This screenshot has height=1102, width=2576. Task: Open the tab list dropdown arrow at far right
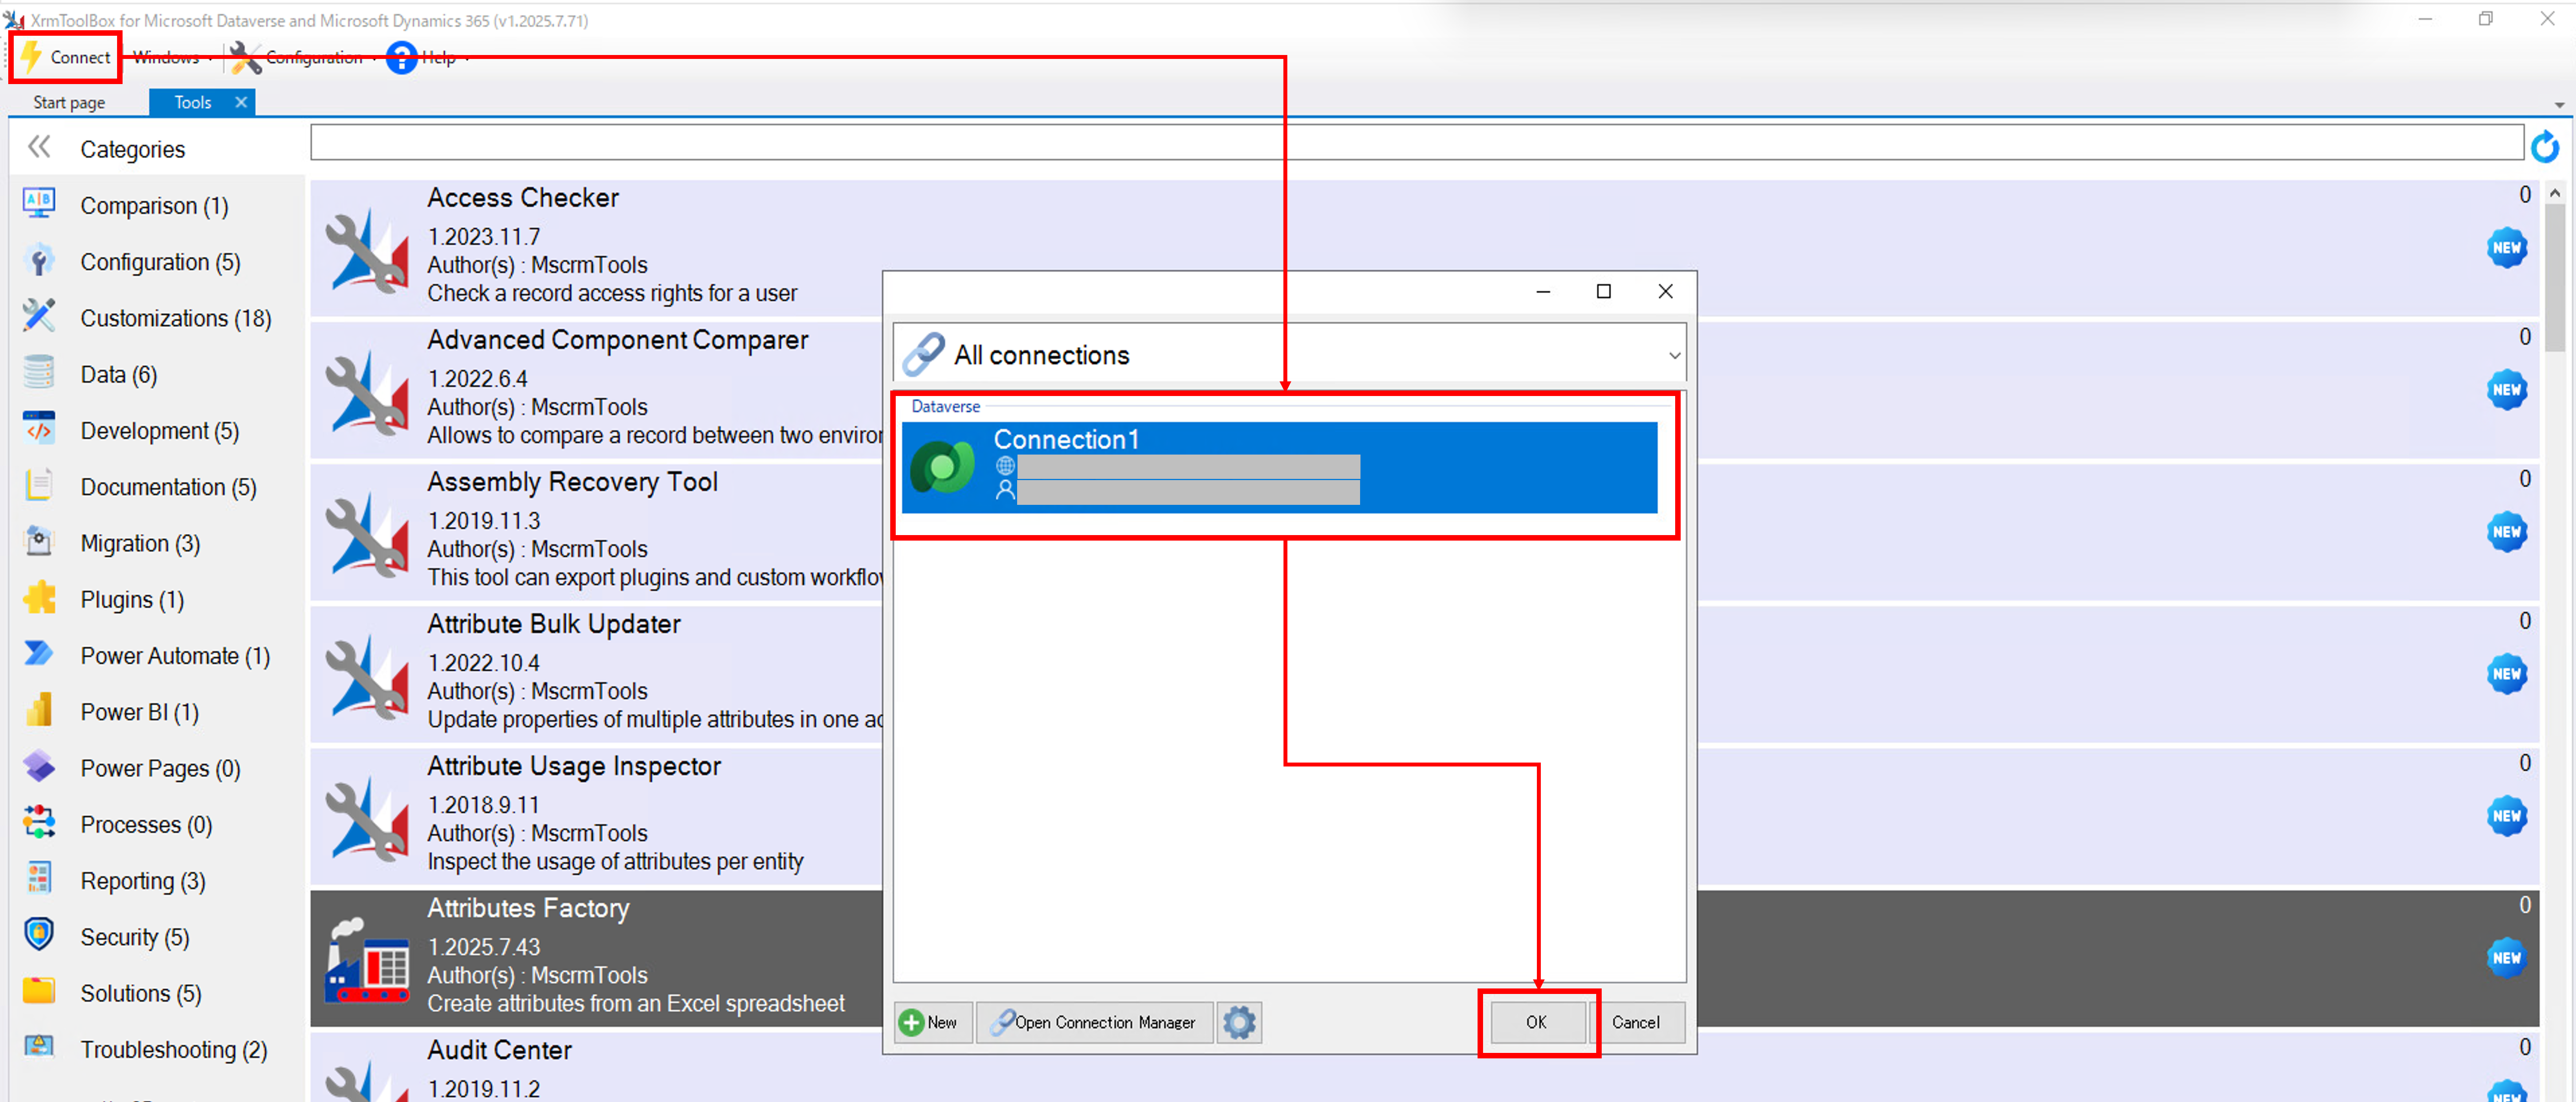pos(2559,105)
